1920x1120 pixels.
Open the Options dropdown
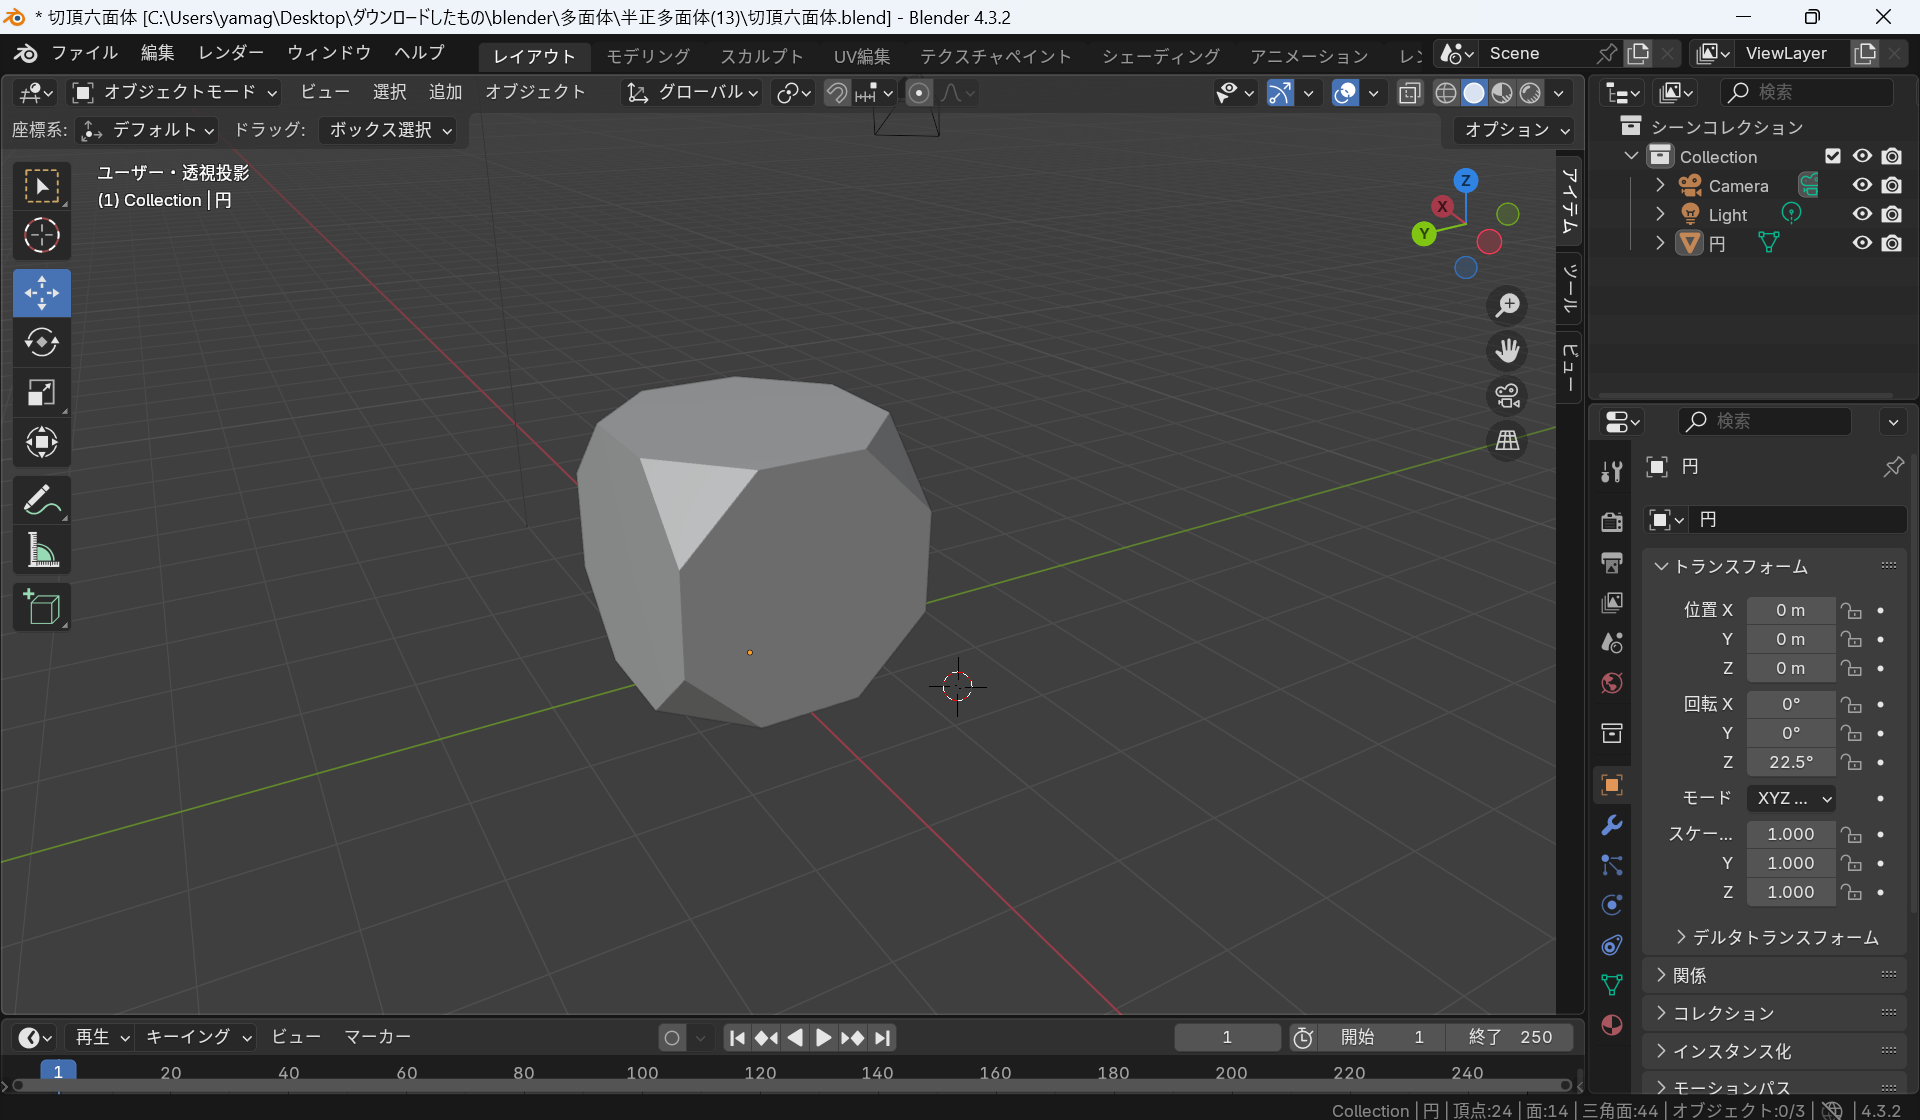click(x=1514, y=130)
